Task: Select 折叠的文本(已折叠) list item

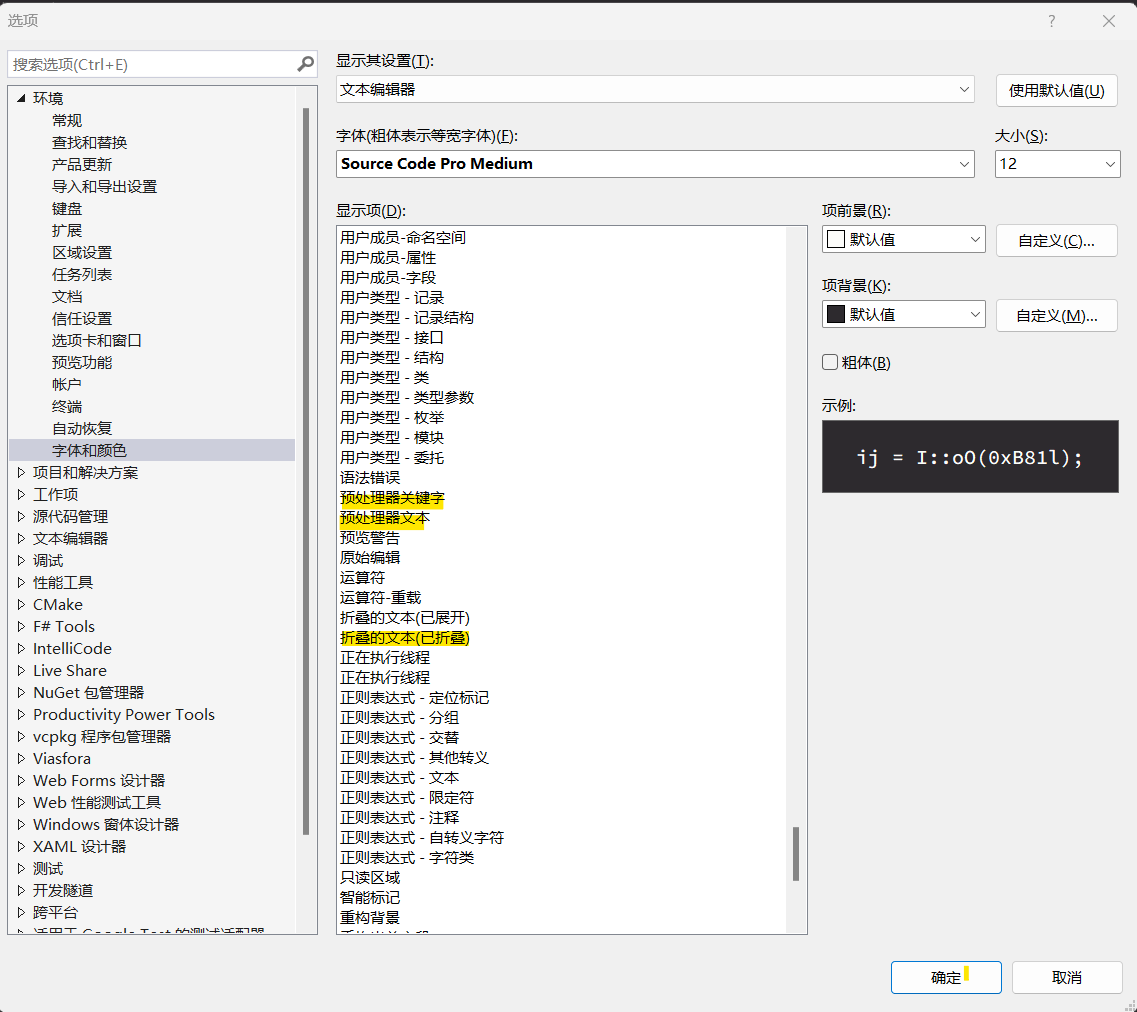Action: [405, 638]
